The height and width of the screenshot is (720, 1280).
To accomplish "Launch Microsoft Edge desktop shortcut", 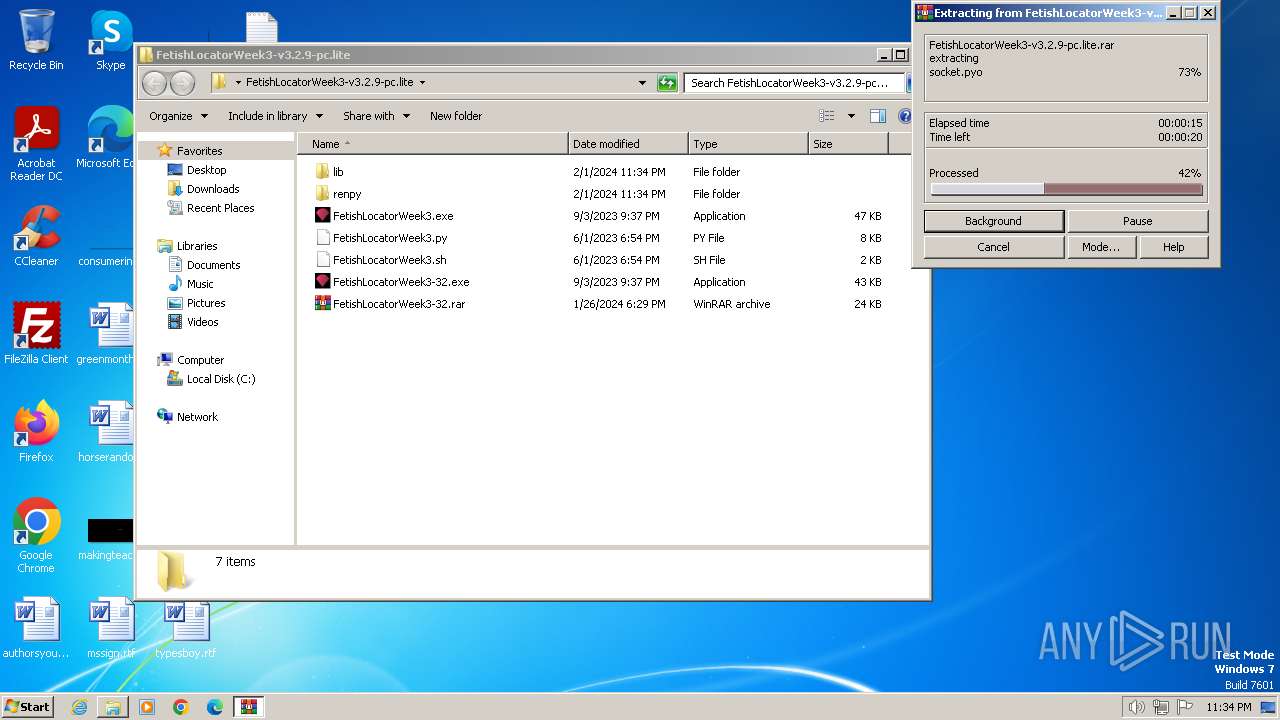I will tap(106, 138).
